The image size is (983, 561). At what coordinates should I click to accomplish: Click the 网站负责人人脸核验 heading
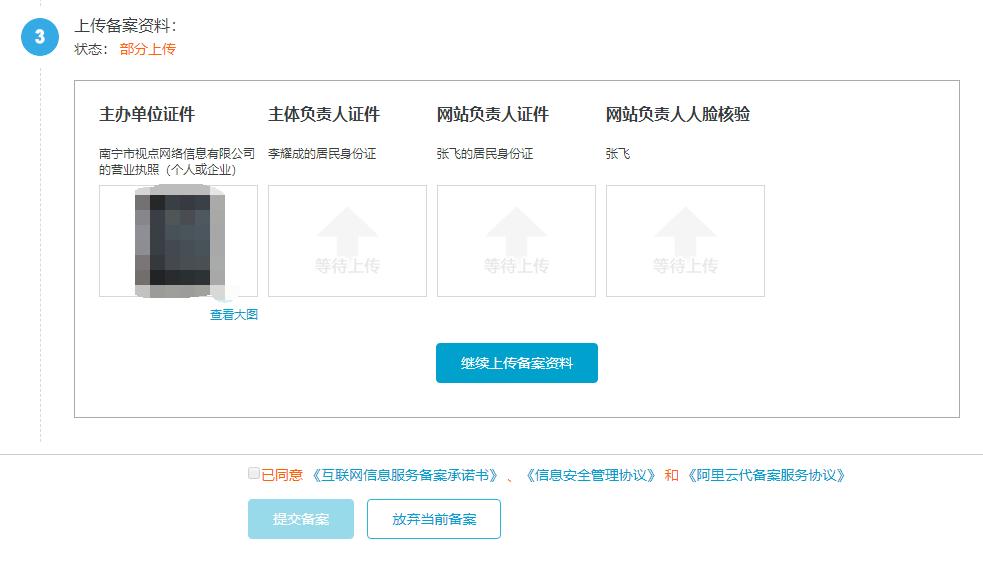[678, 114]
